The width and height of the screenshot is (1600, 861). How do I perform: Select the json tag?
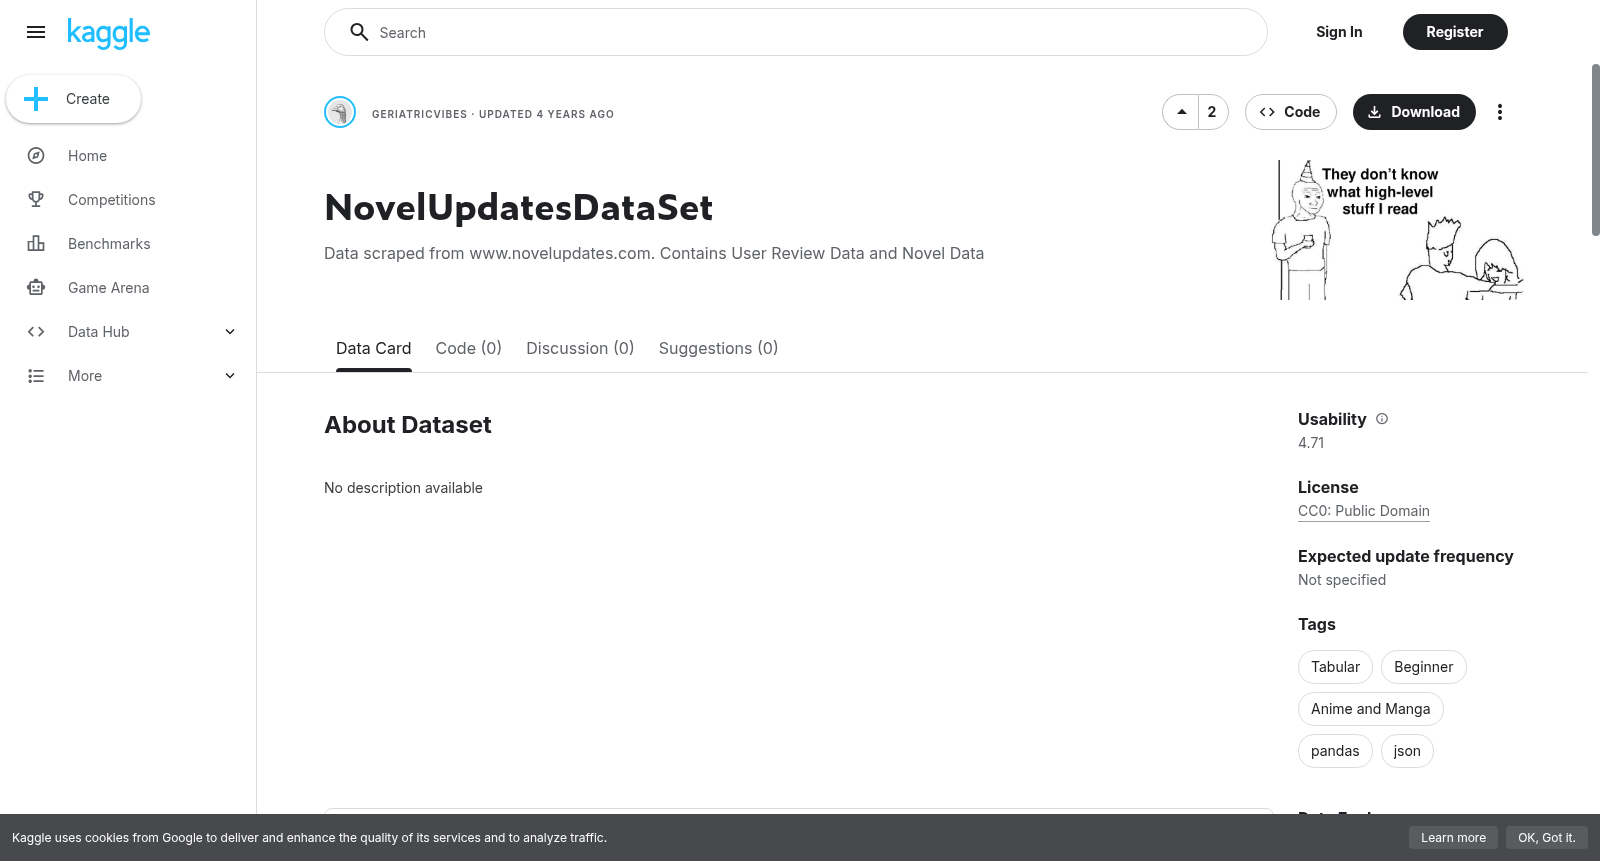click(1407, 751)
